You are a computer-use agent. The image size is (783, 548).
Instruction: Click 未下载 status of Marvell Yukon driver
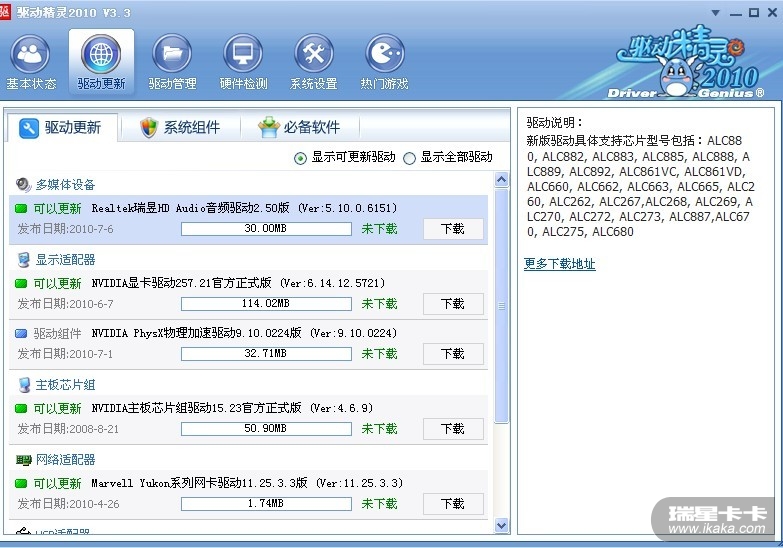pos(380,504)
